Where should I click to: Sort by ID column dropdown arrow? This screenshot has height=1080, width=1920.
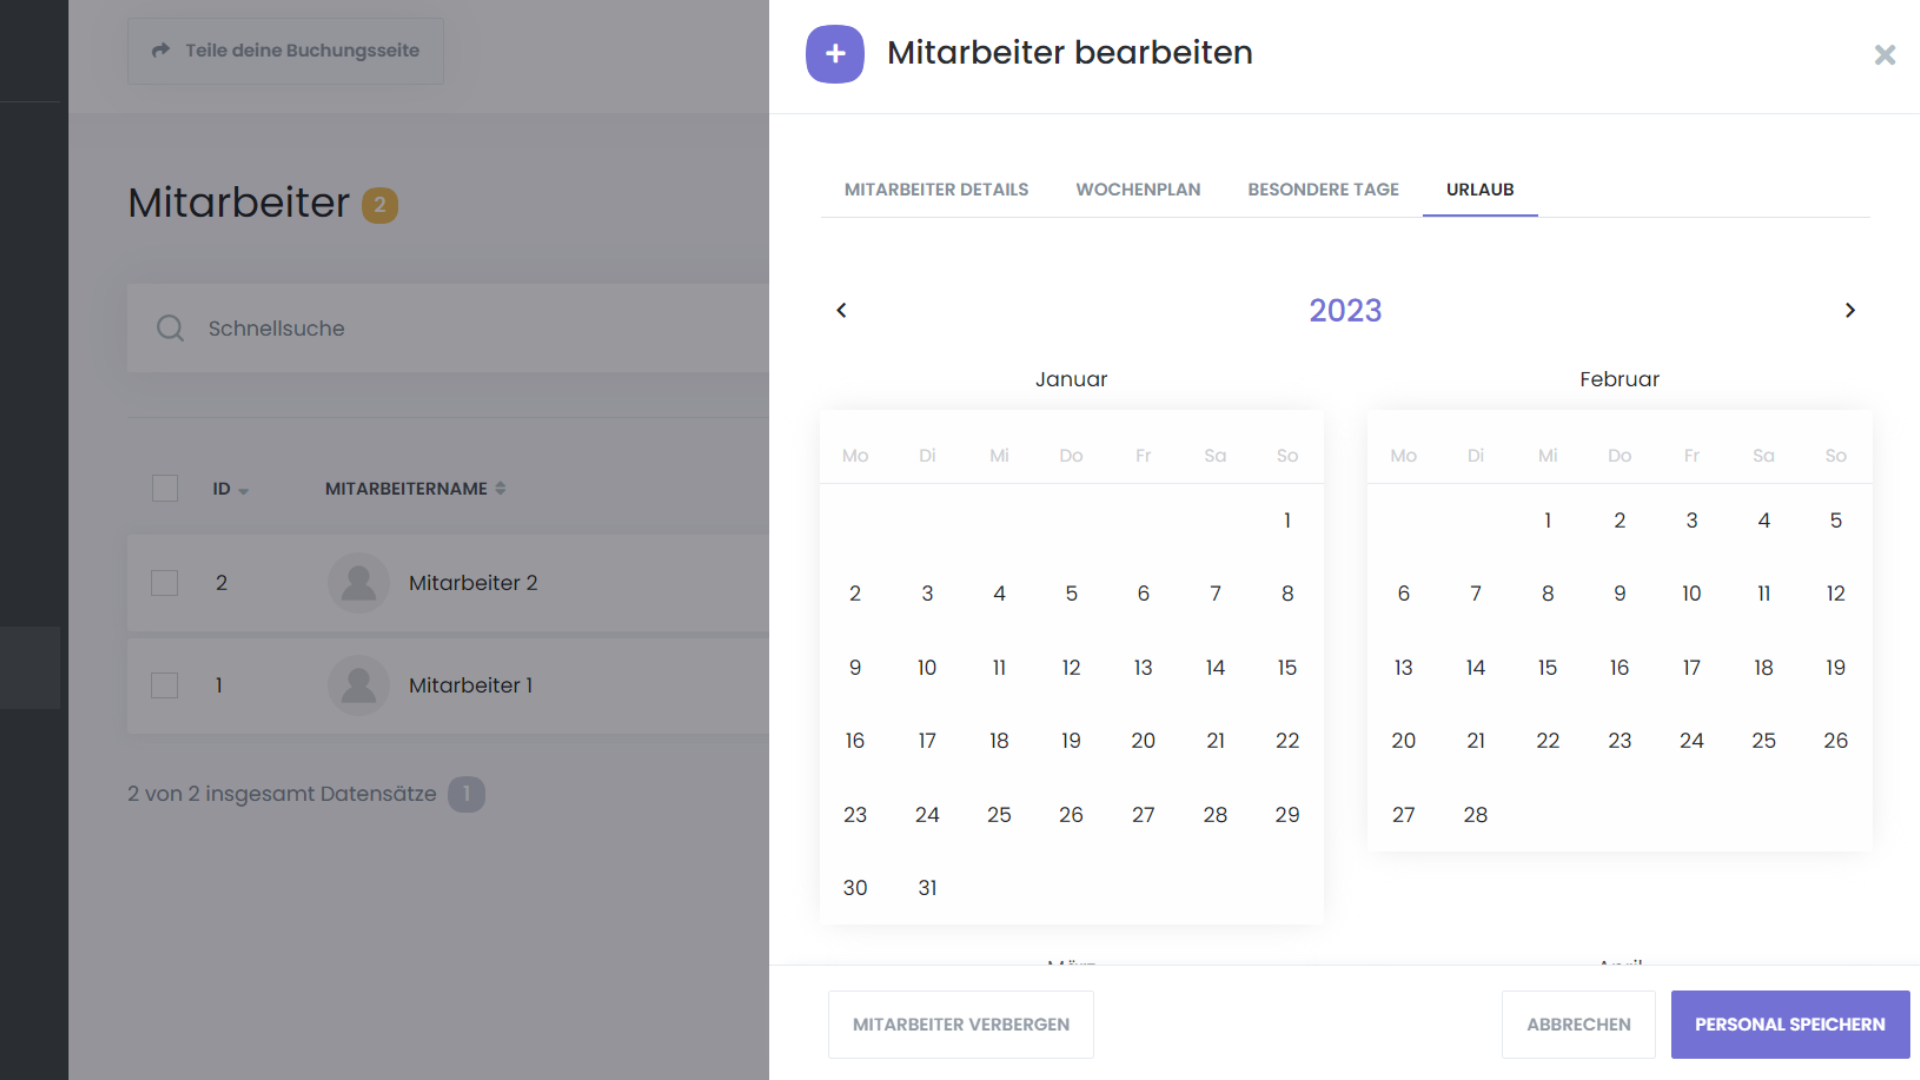click(243, 490)
